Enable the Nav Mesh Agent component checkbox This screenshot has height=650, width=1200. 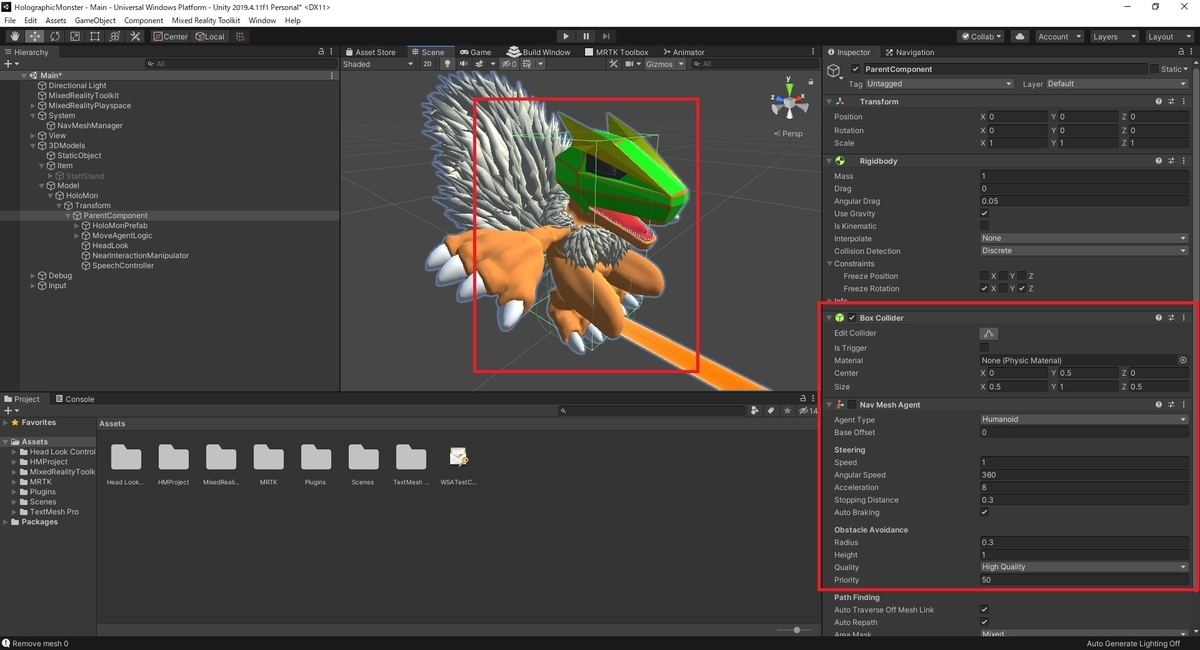[852, 405]
